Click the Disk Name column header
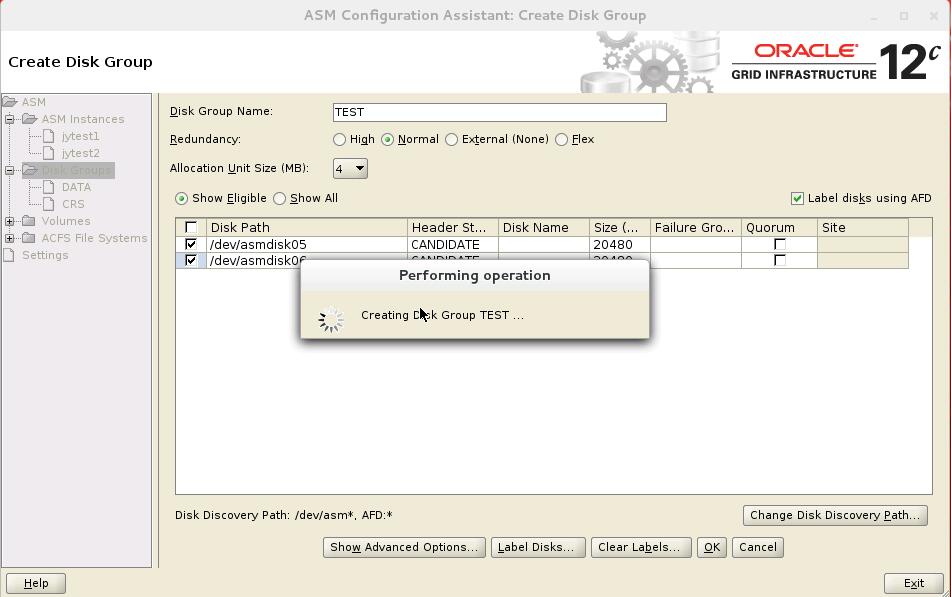 [543, 228]
